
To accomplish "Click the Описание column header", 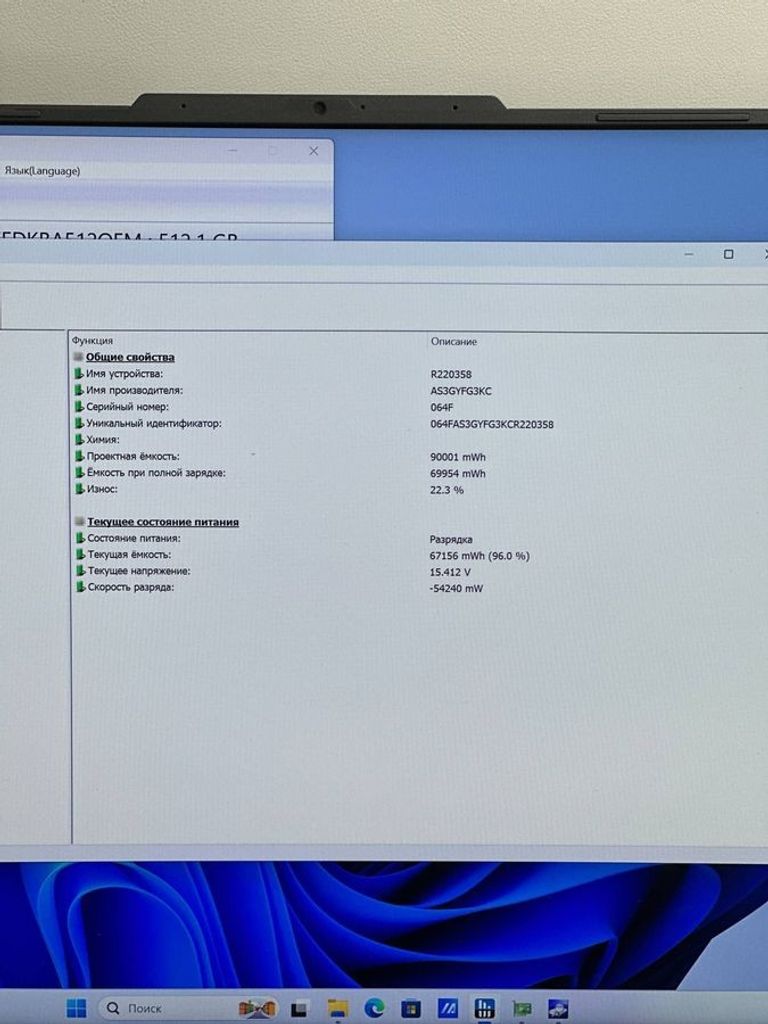I will point(454,341).
